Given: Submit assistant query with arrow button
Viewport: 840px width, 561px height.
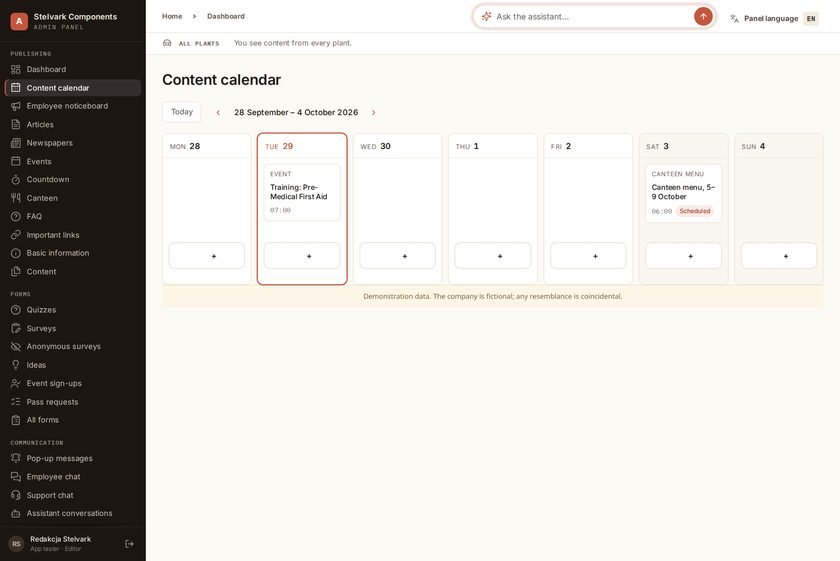Looking at the screenshot, I should point(703,17).
